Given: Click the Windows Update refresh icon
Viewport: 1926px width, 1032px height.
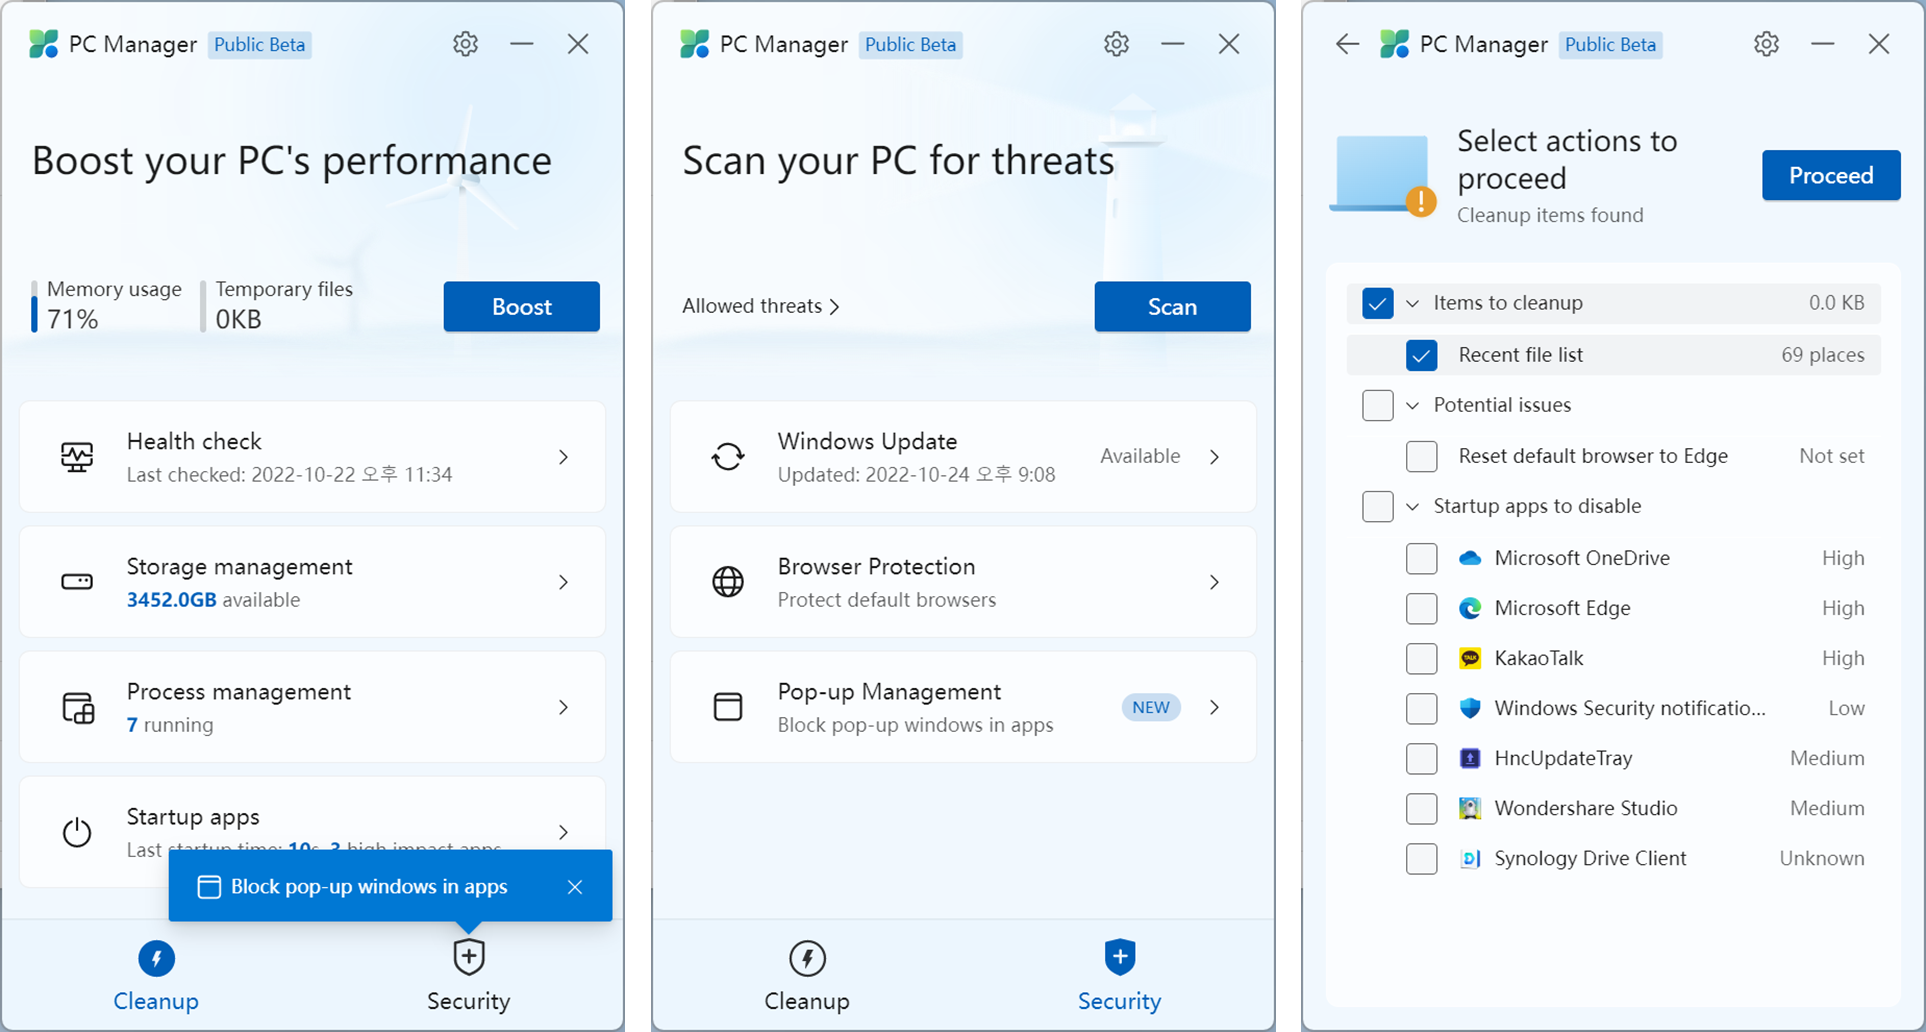Looking at the screenshot, I should pyautogui.click(x=728, y=457).
